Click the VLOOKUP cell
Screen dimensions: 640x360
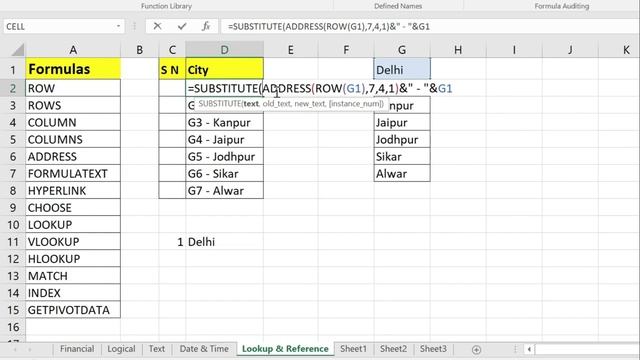(x=73, y=242)
